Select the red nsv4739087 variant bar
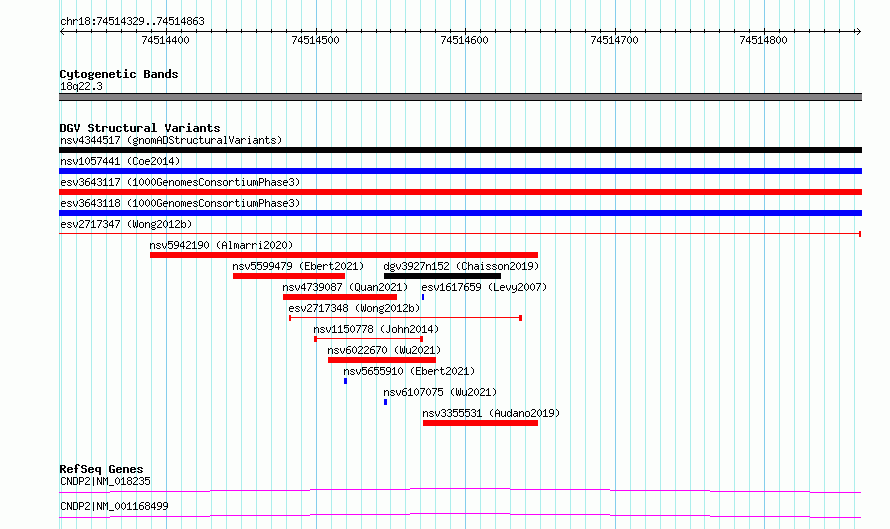 [x=340, y=297]
